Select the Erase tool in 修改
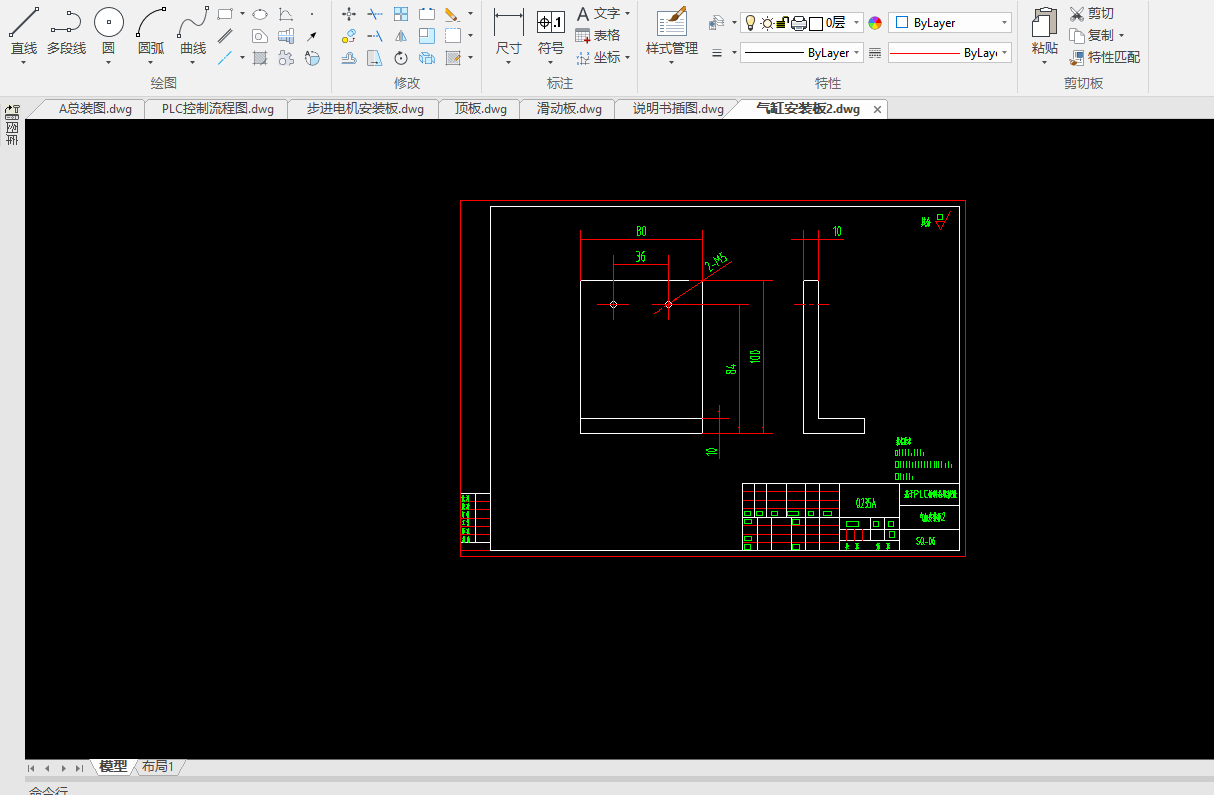1214x795 pixels. pos(452,14)
